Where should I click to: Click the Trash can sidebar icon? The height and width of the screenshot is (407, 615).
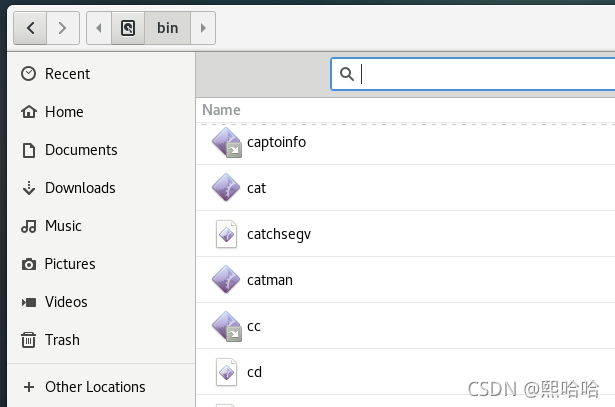(28, 340)
